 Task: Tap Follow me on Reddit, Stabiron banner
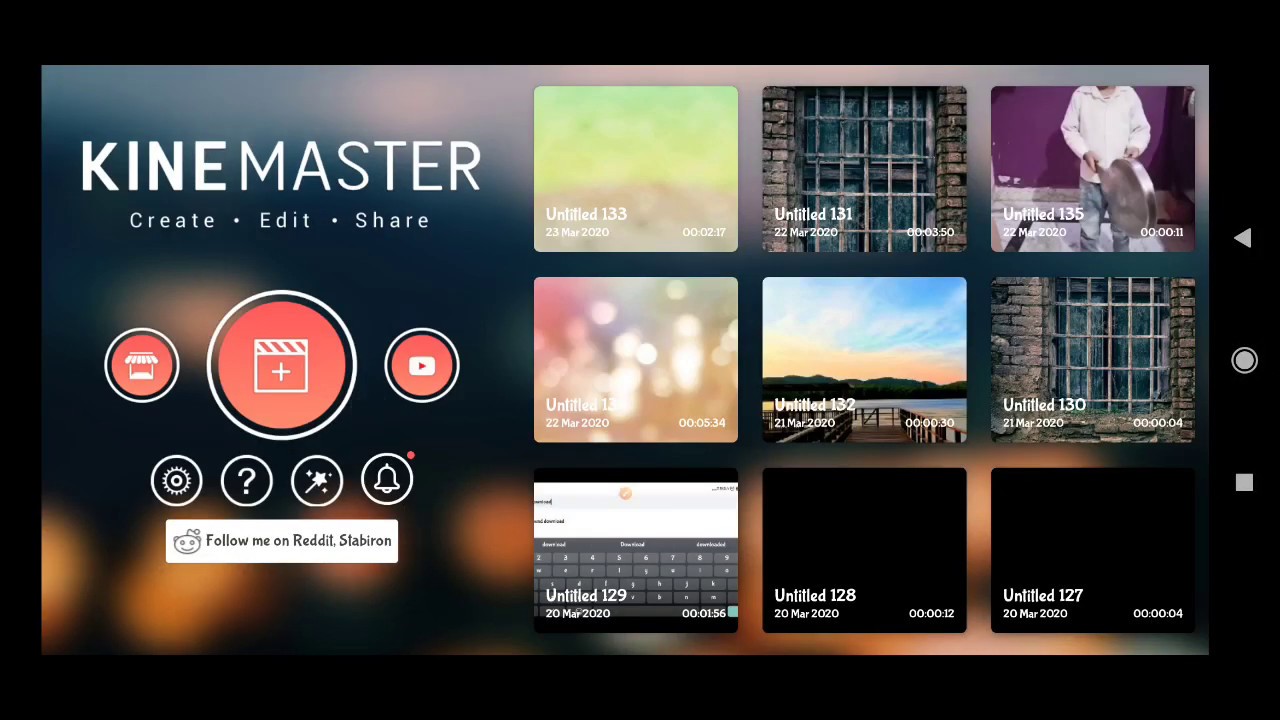(282, 541)
